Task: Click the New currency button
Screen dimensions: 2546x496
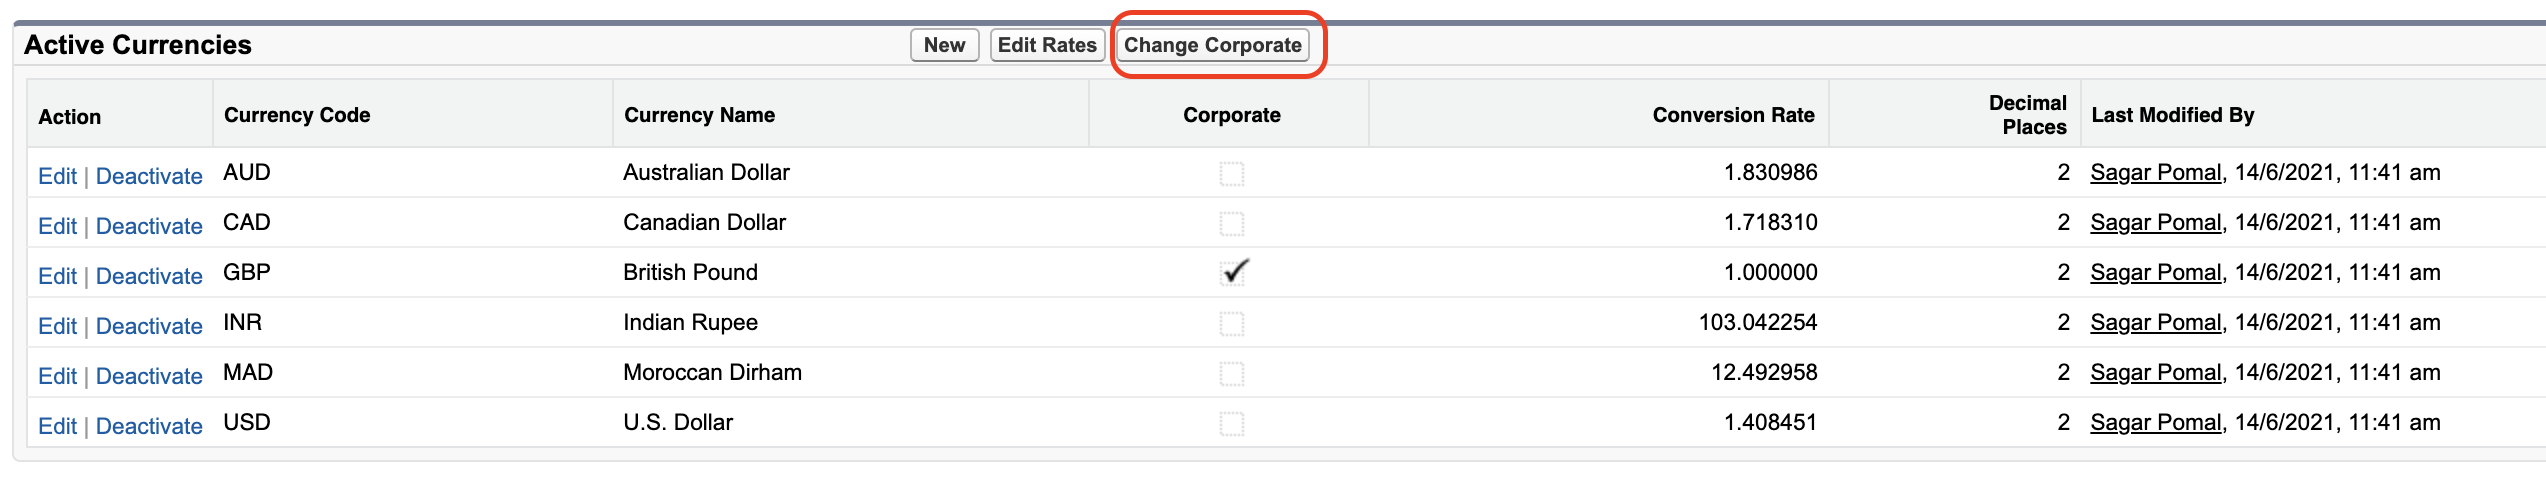Action: 944,45
